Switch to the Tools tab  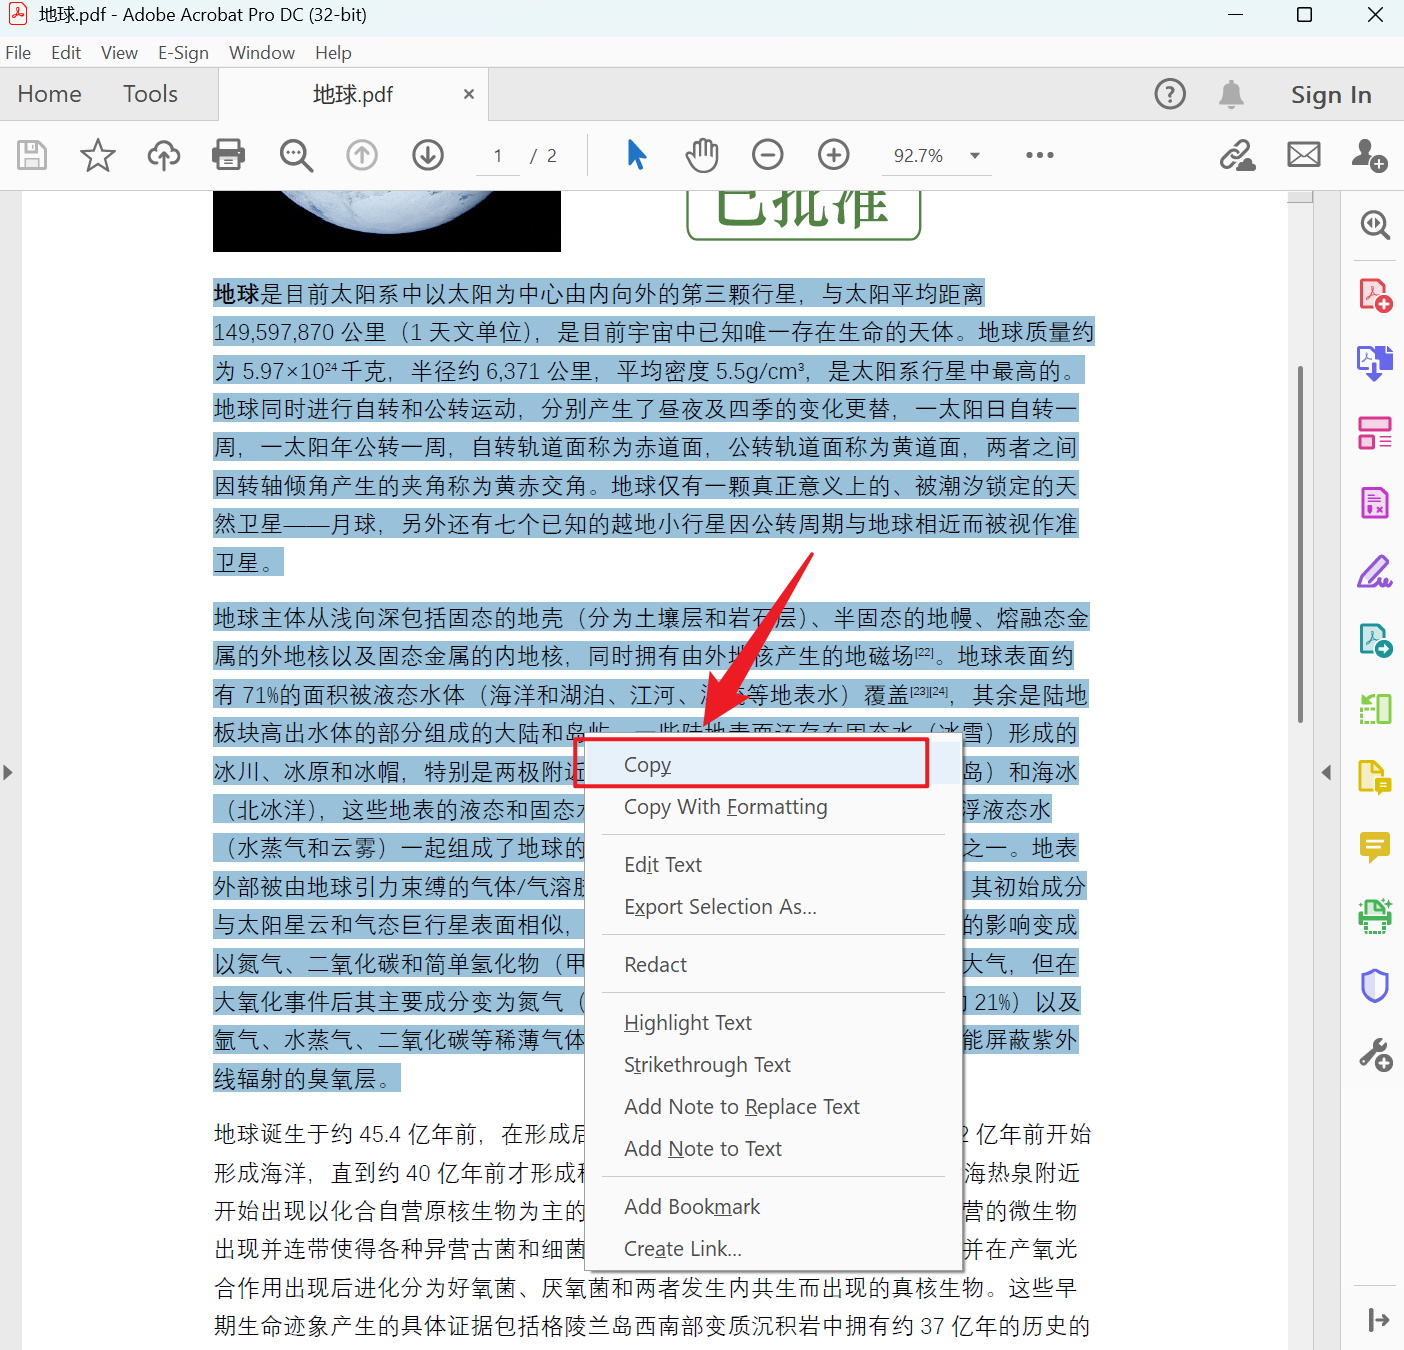pyautogui.click(x=150, y=93)
